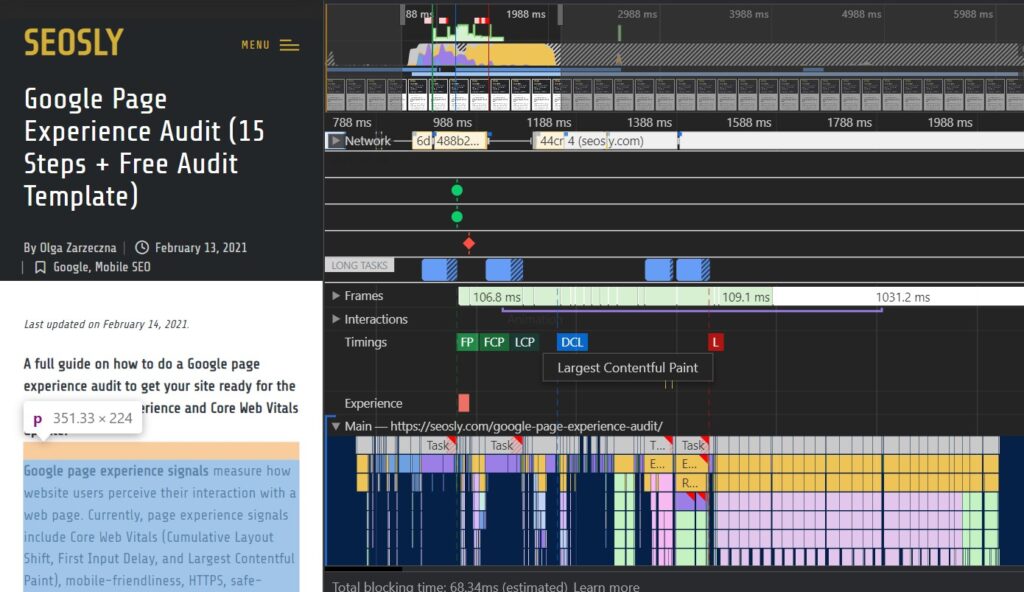Viewport: 1024px width, 592px height.
Task: Click the red layout shift block in Experience
Action: pyautogui.click(x=463, y=403)
